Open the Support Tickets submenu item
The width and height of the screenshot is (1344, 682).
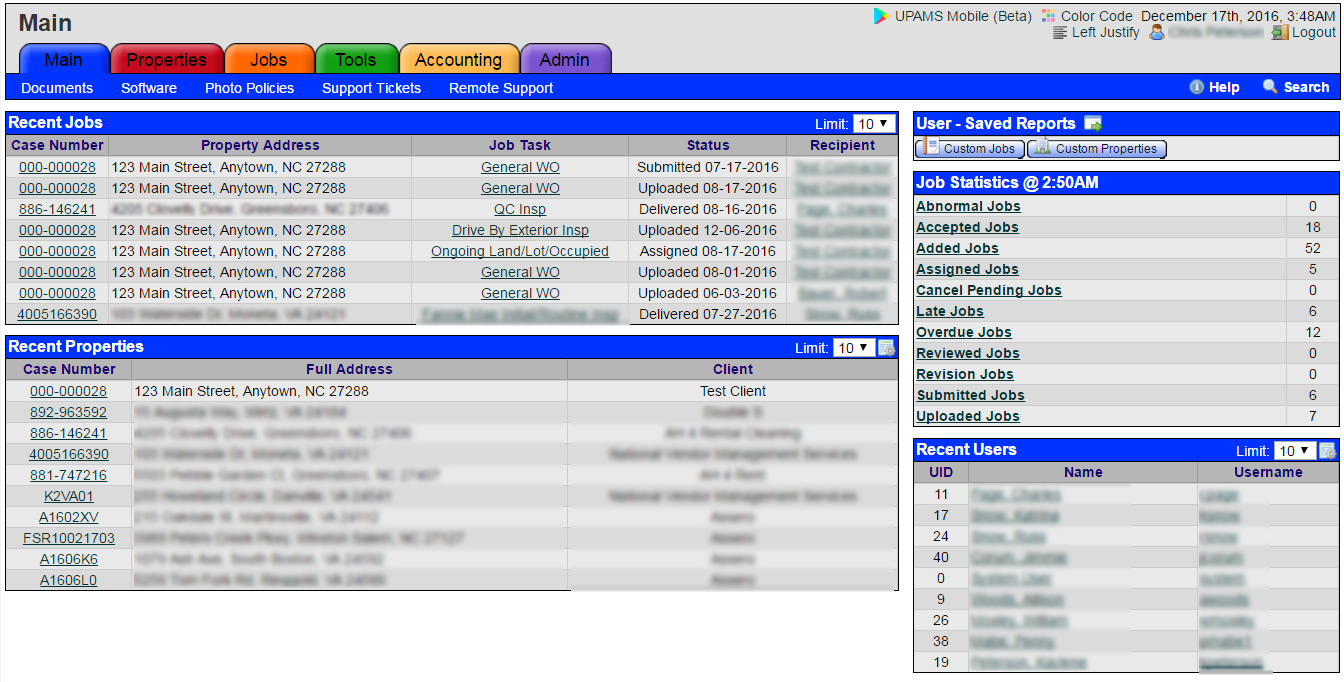(x=371, y=88)
